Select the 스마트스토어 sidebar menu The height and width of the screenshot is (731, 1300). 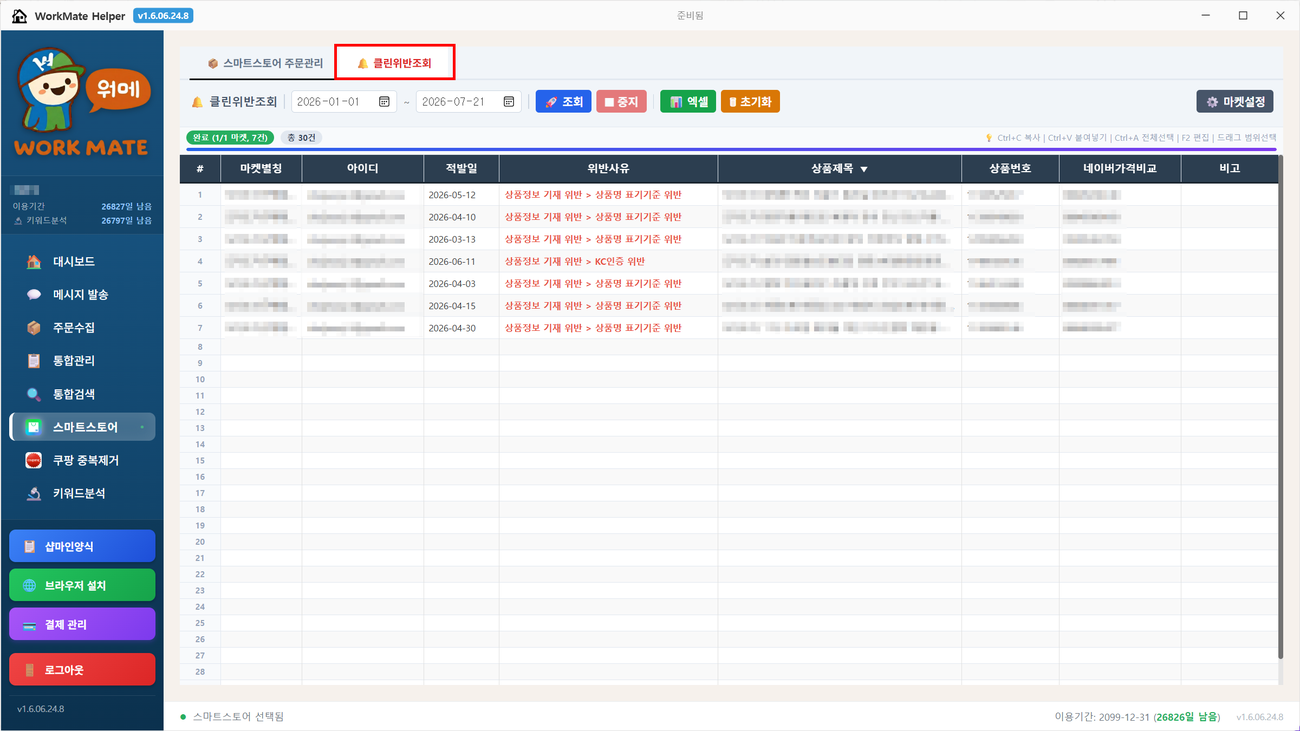coord(82,427)
